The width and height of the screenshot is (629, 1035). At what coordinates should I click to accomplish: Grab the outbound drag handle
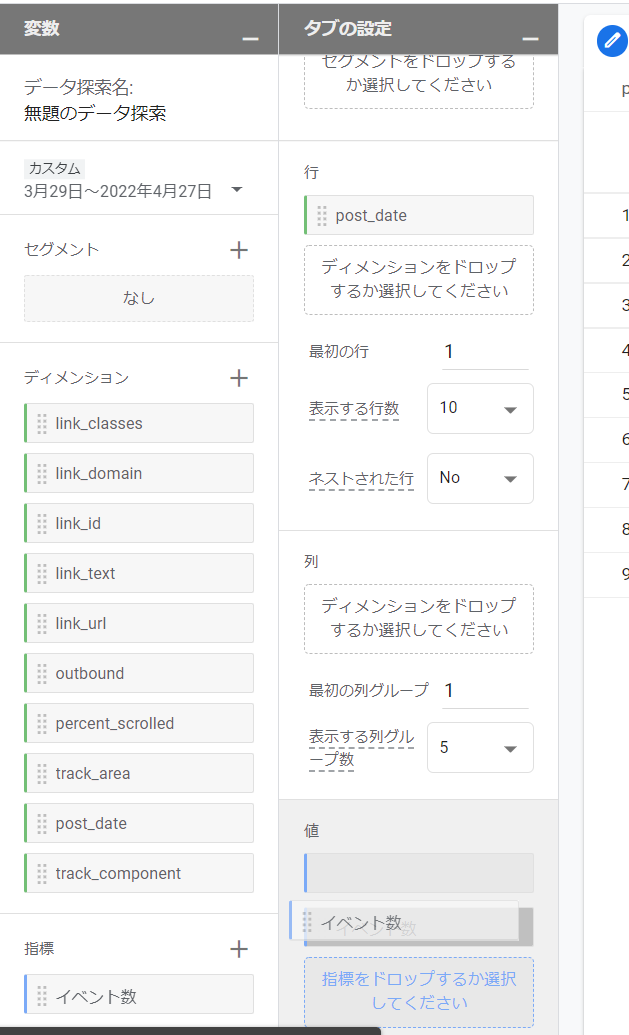pyautogui.click(x=42, y=674)
